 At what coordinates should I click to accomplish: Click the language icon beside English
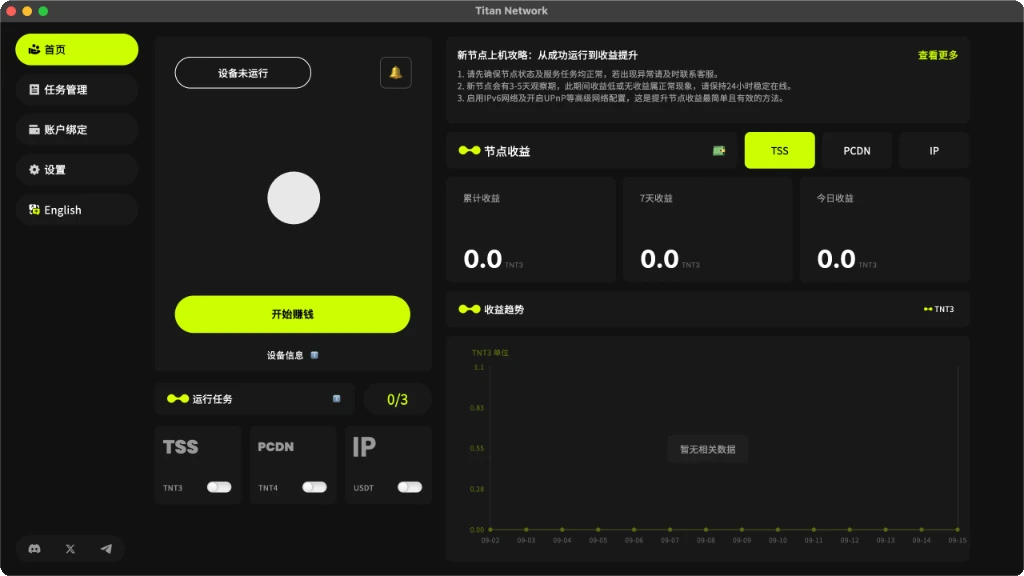pyautogui.click(x=34, y=210)
